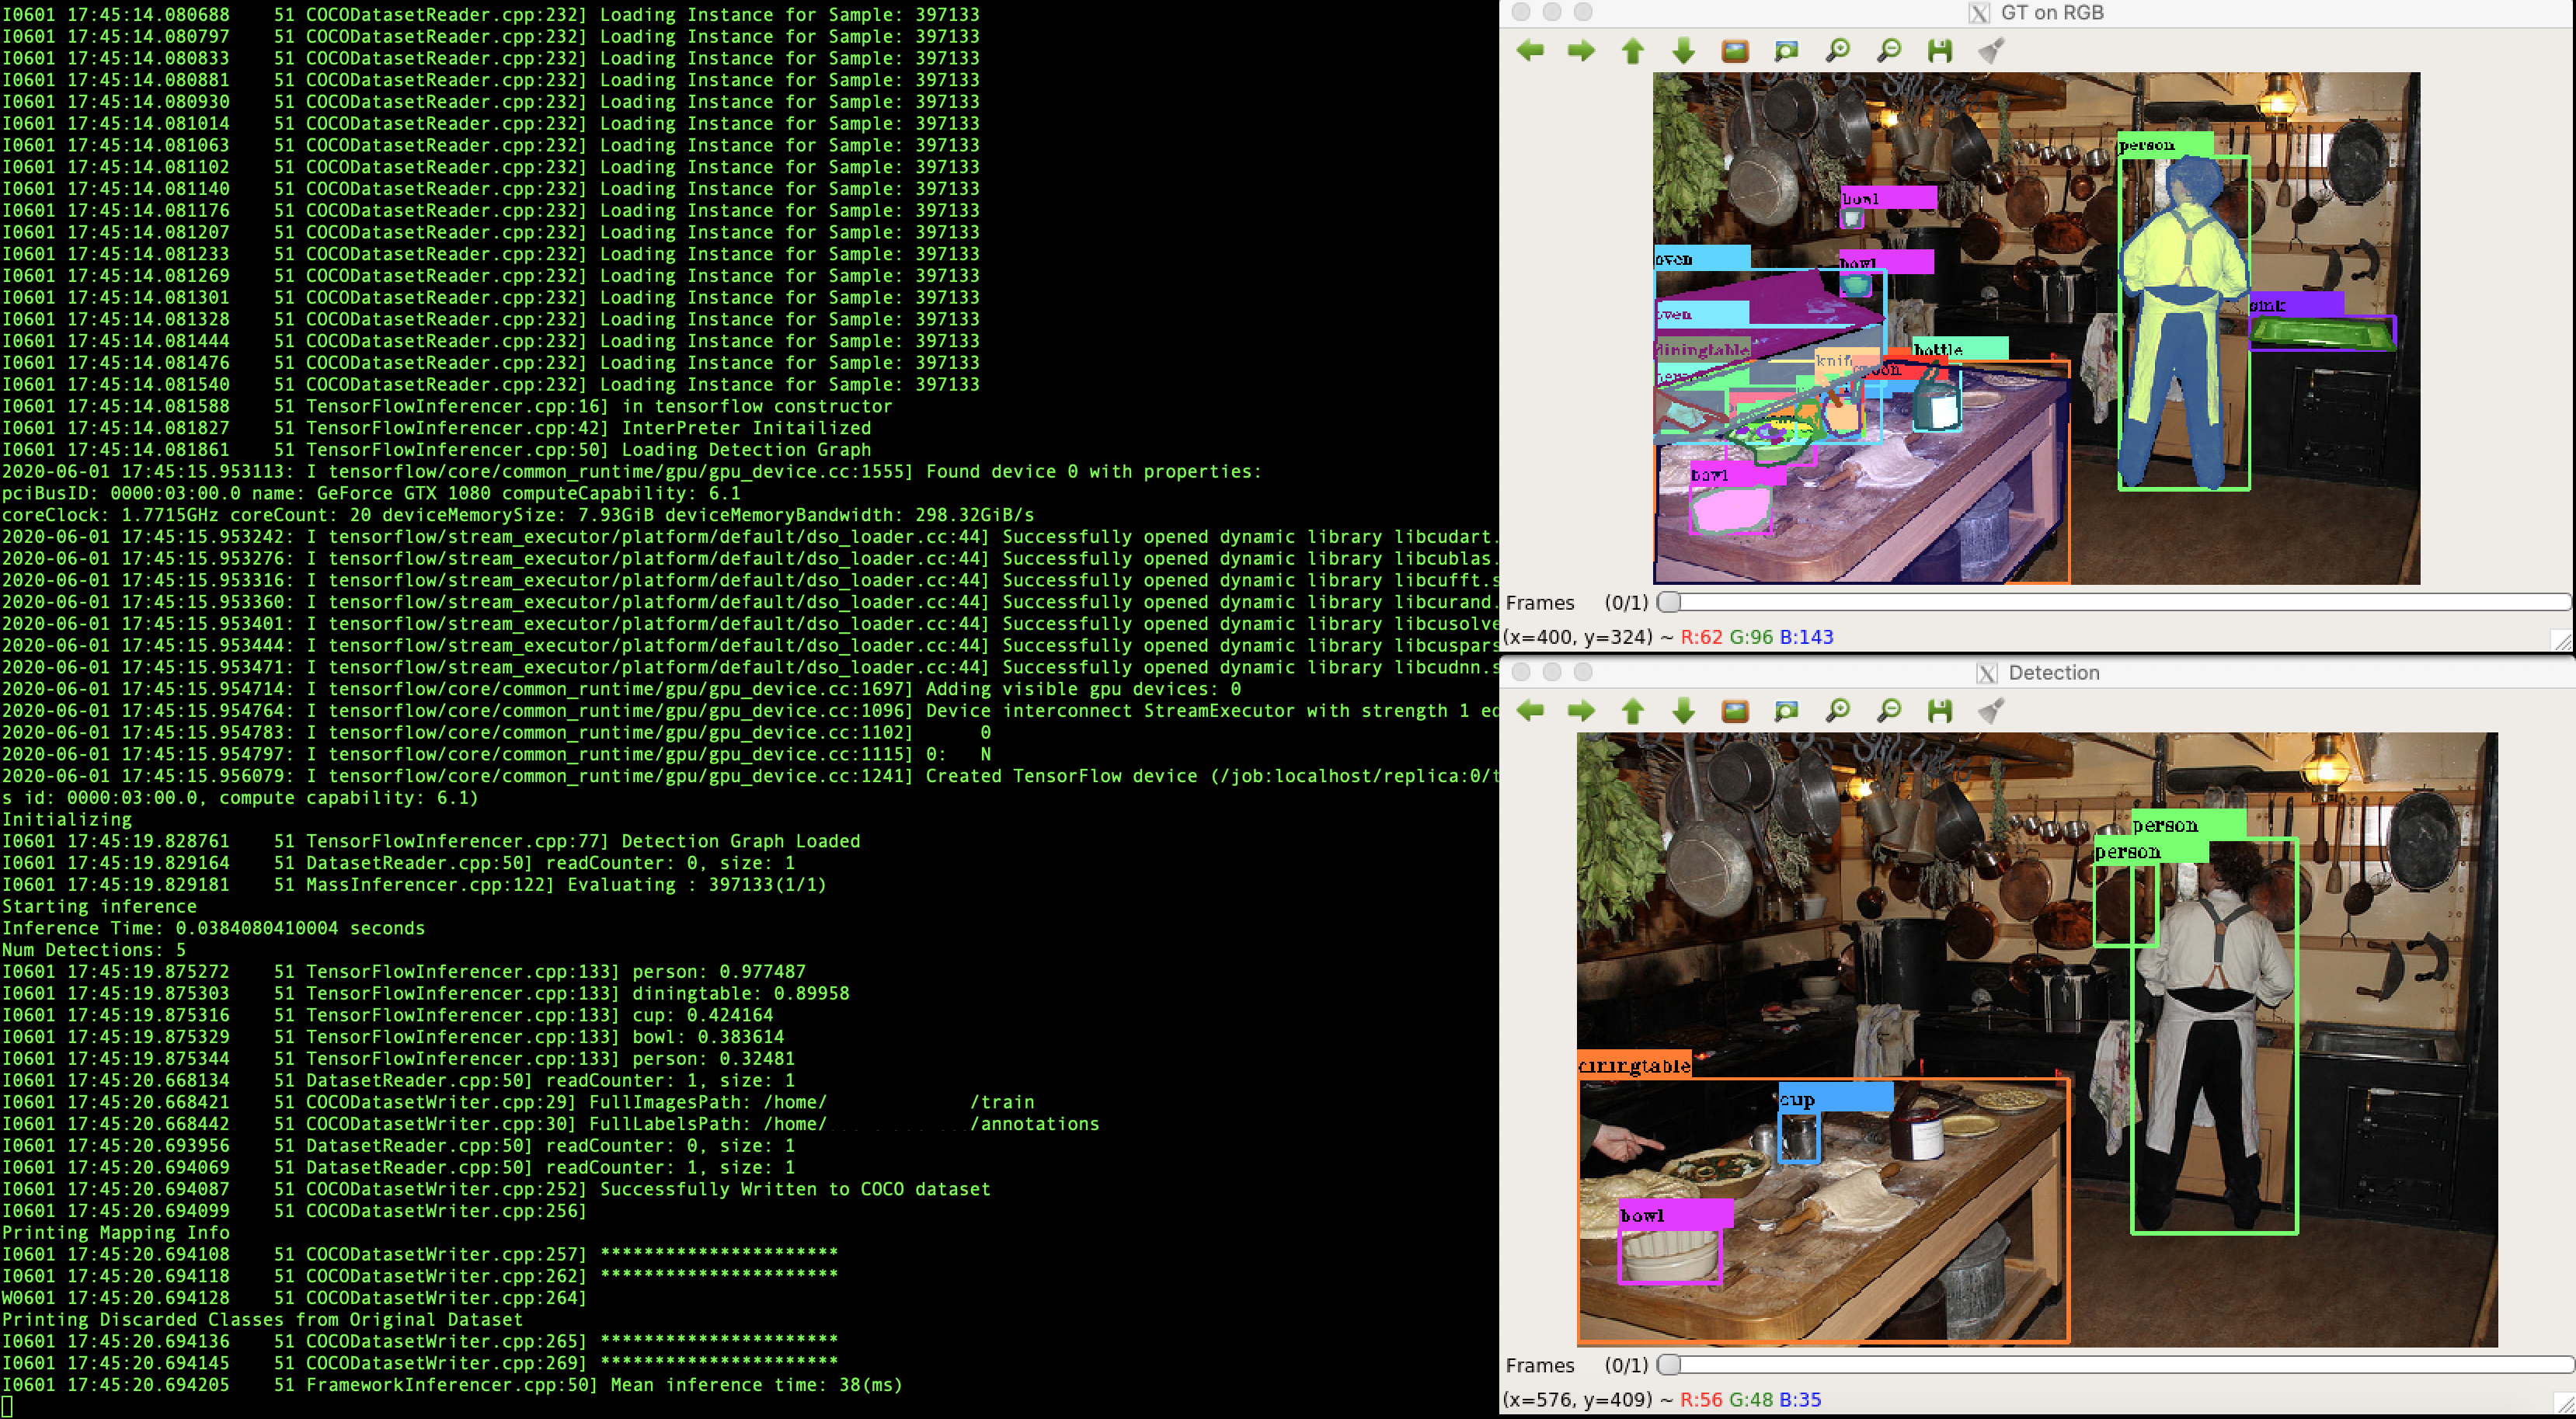The image size is (2576, 1419).
Task: Click the Frames slider handle in GT on RGB
Action: tap(1669, 602)
